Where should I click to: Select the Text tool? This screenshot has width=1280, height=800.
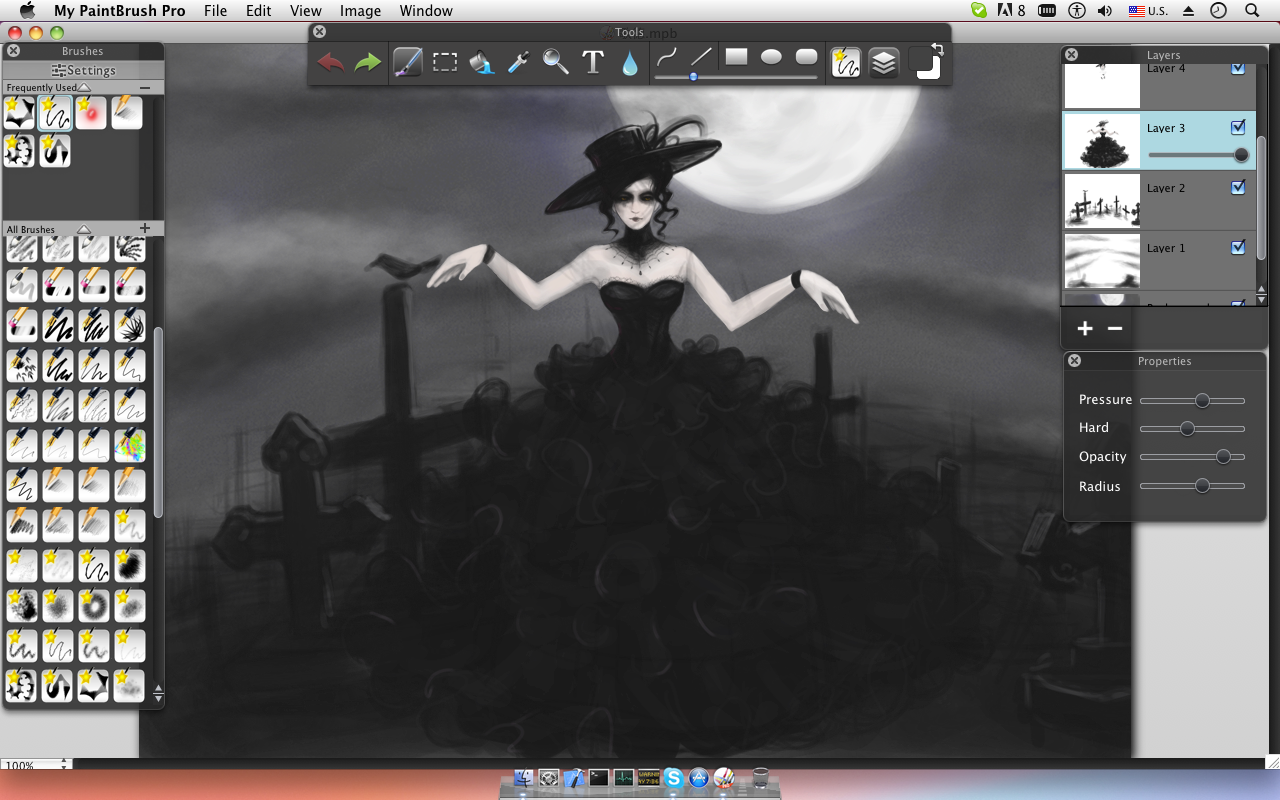[x=593, y=63]
